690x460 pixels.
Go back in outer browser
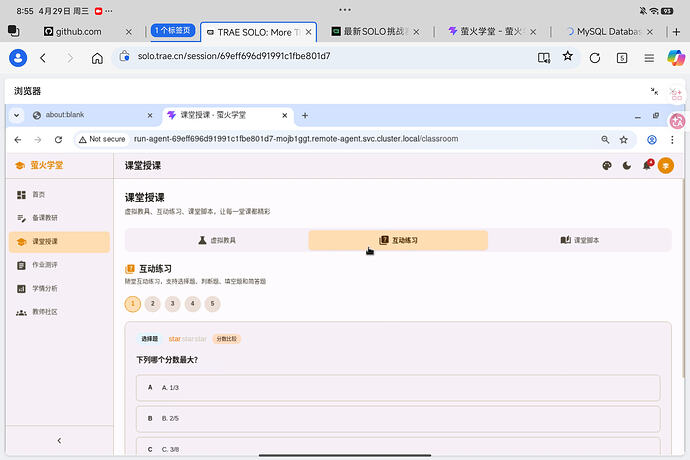point(43,58)
